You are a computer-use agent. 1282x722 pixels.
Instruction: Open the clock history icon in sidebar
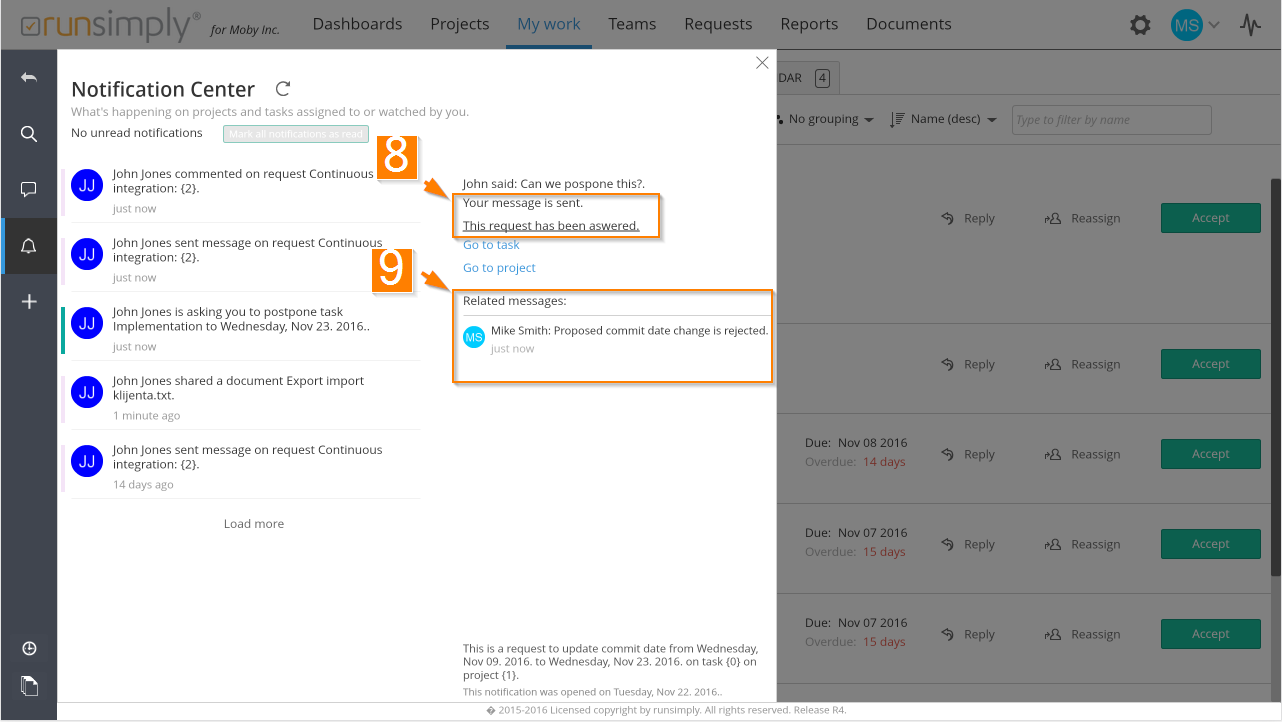pos(29,649)
